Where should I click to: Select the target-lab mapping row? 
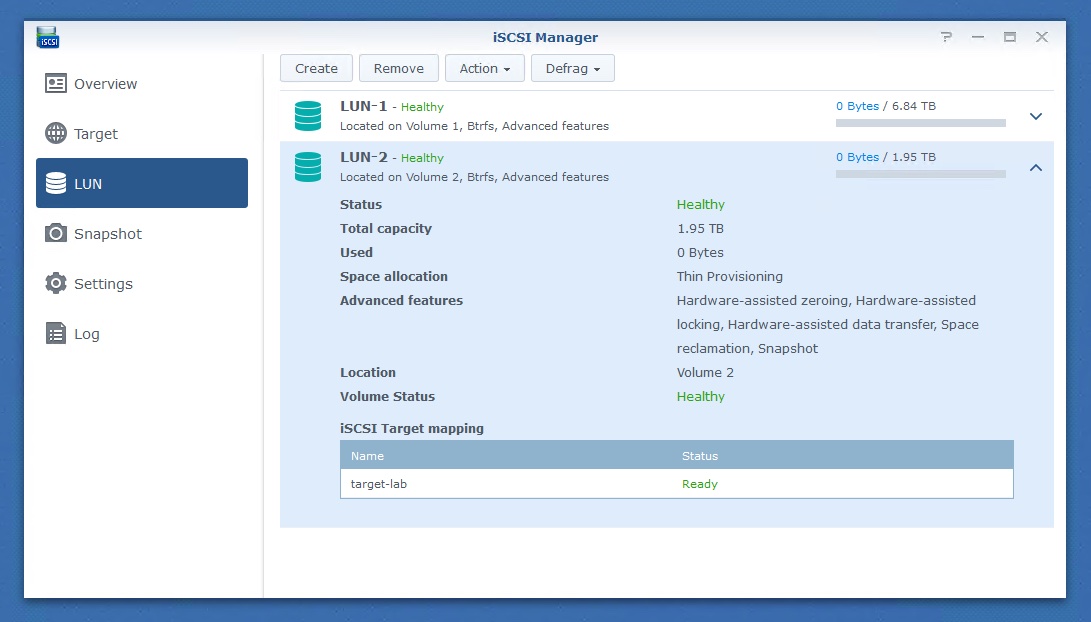(676, 484)
